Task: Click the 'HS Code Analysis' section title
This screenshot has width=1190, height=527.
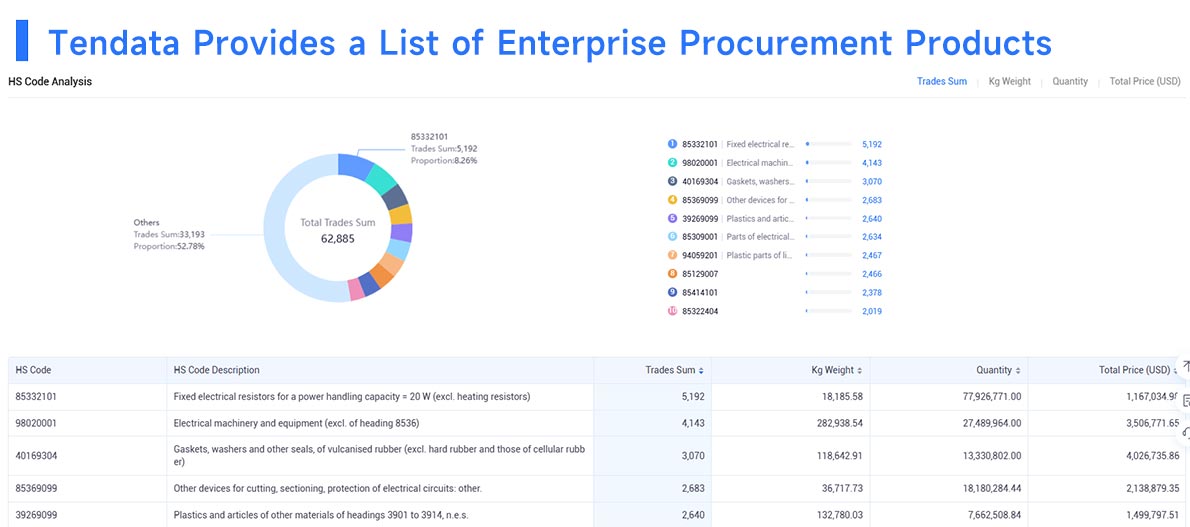Action: coord(50,81)
